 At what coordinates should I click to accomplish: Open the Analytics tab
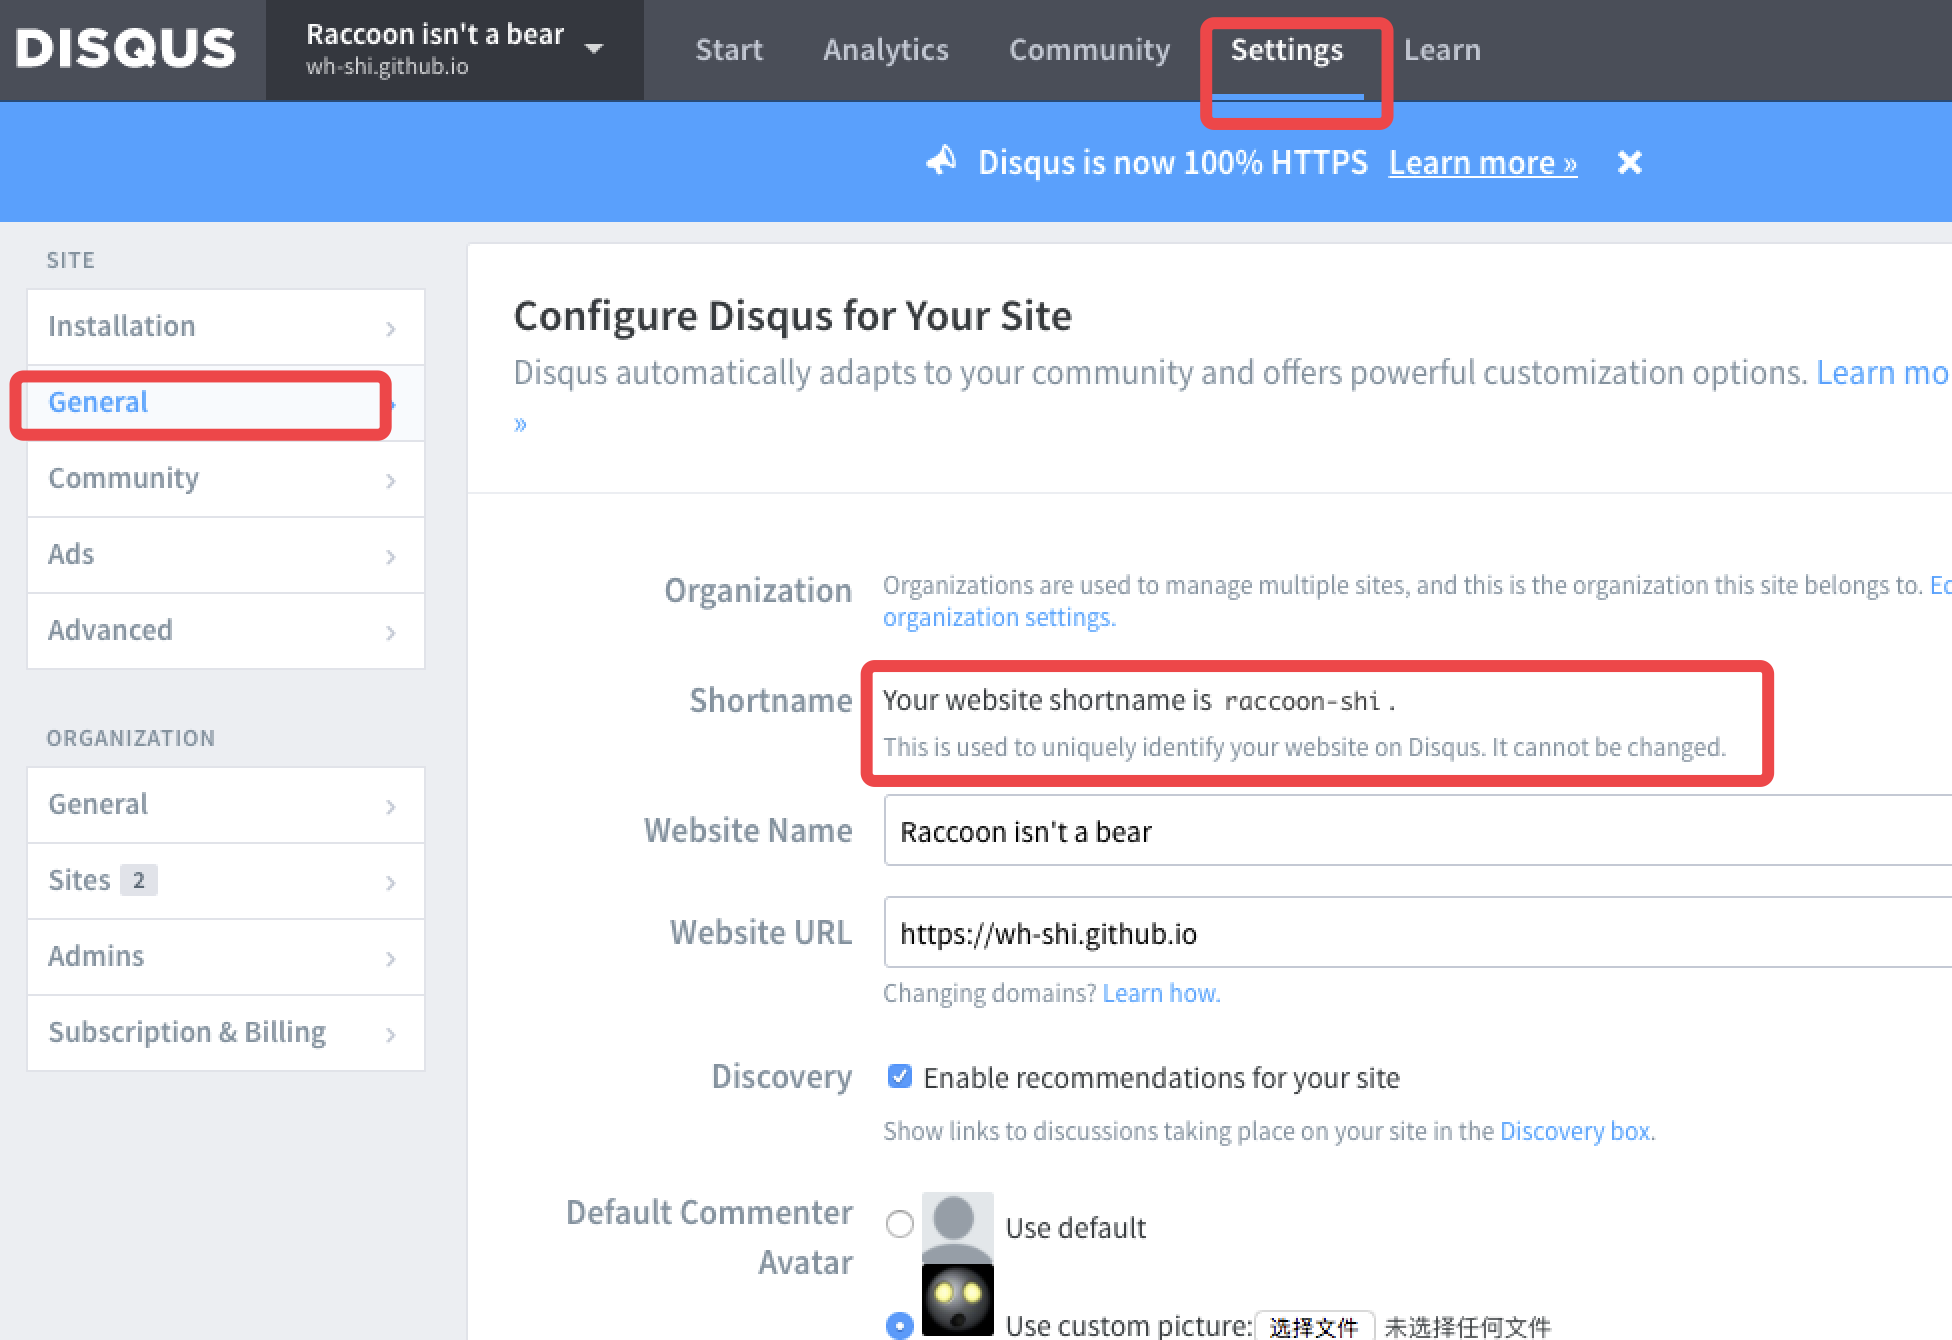885,50
